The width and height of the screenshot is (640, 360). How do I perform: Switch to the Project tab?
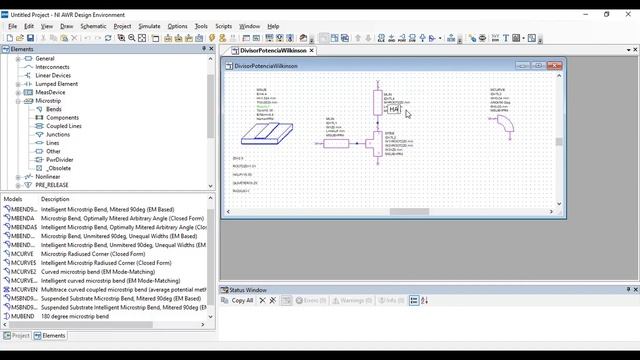pyautogui.click(x=17, y=336)
